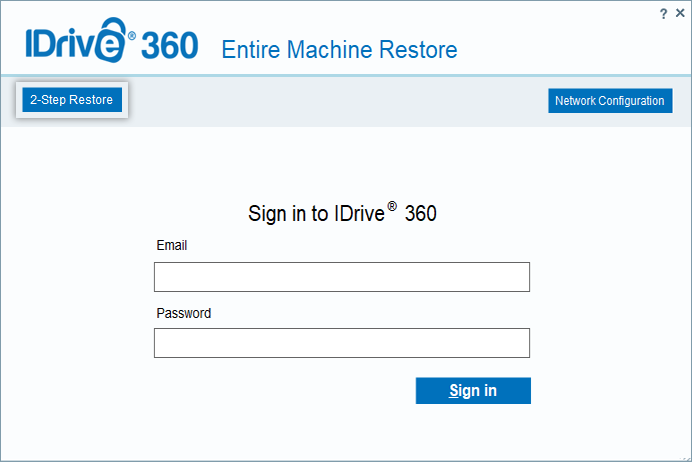Click the resize grip in window corner
The width and height of the screenshot is (692, 462).
pyautogui.click(x=687, y=458)
